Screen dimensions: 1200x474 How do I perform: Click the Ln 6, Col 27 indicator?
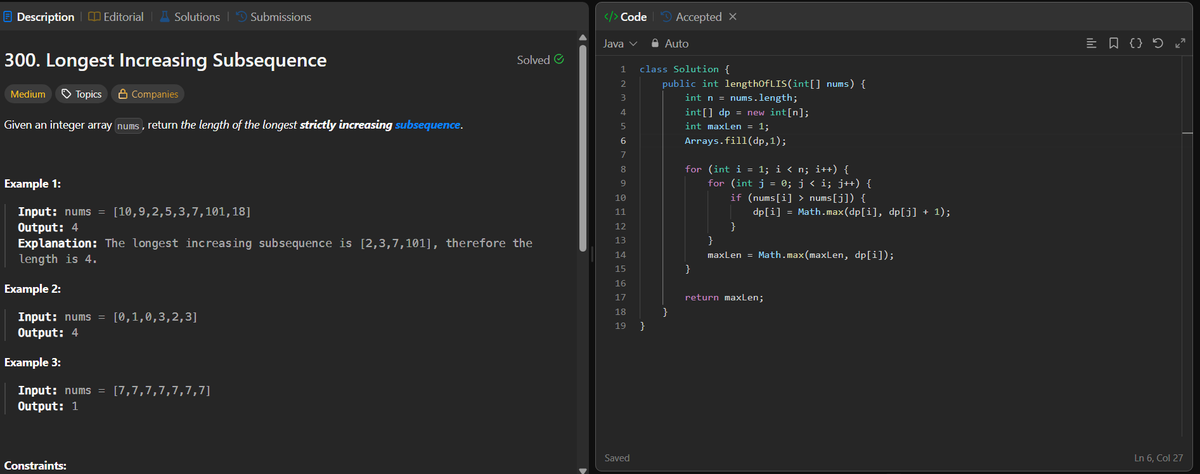[1160, 457]
